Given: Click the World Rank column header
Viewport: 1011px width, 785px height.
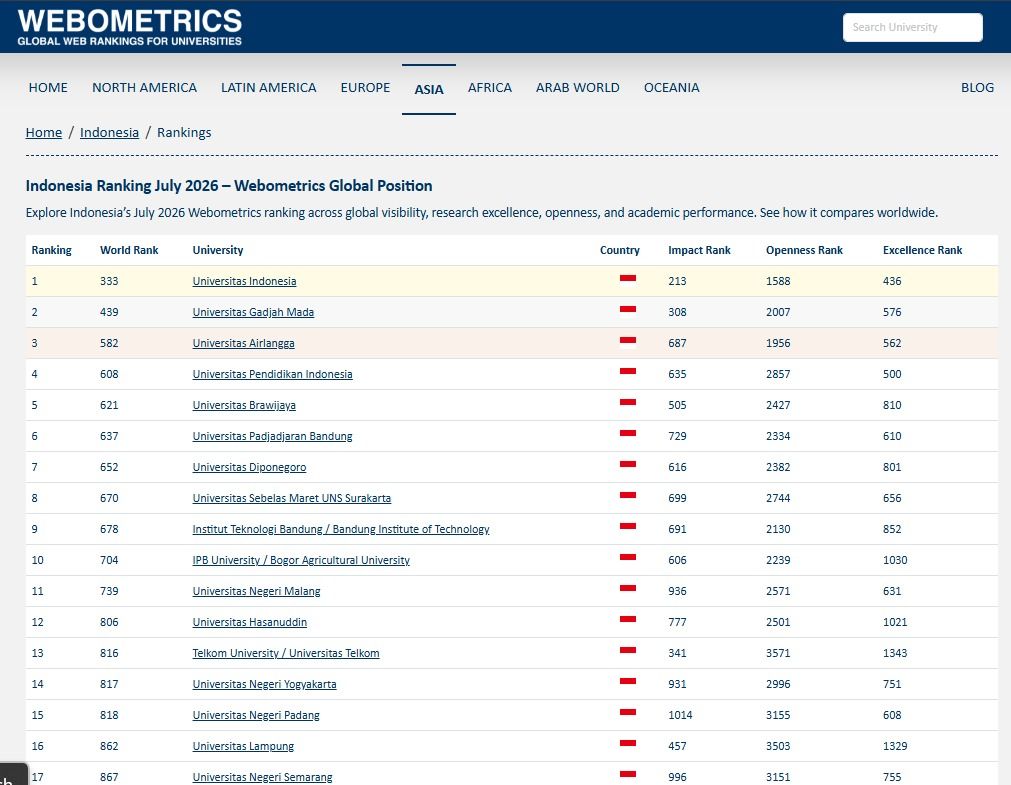Looking at the screenshot, I should (x=129, y=250).
